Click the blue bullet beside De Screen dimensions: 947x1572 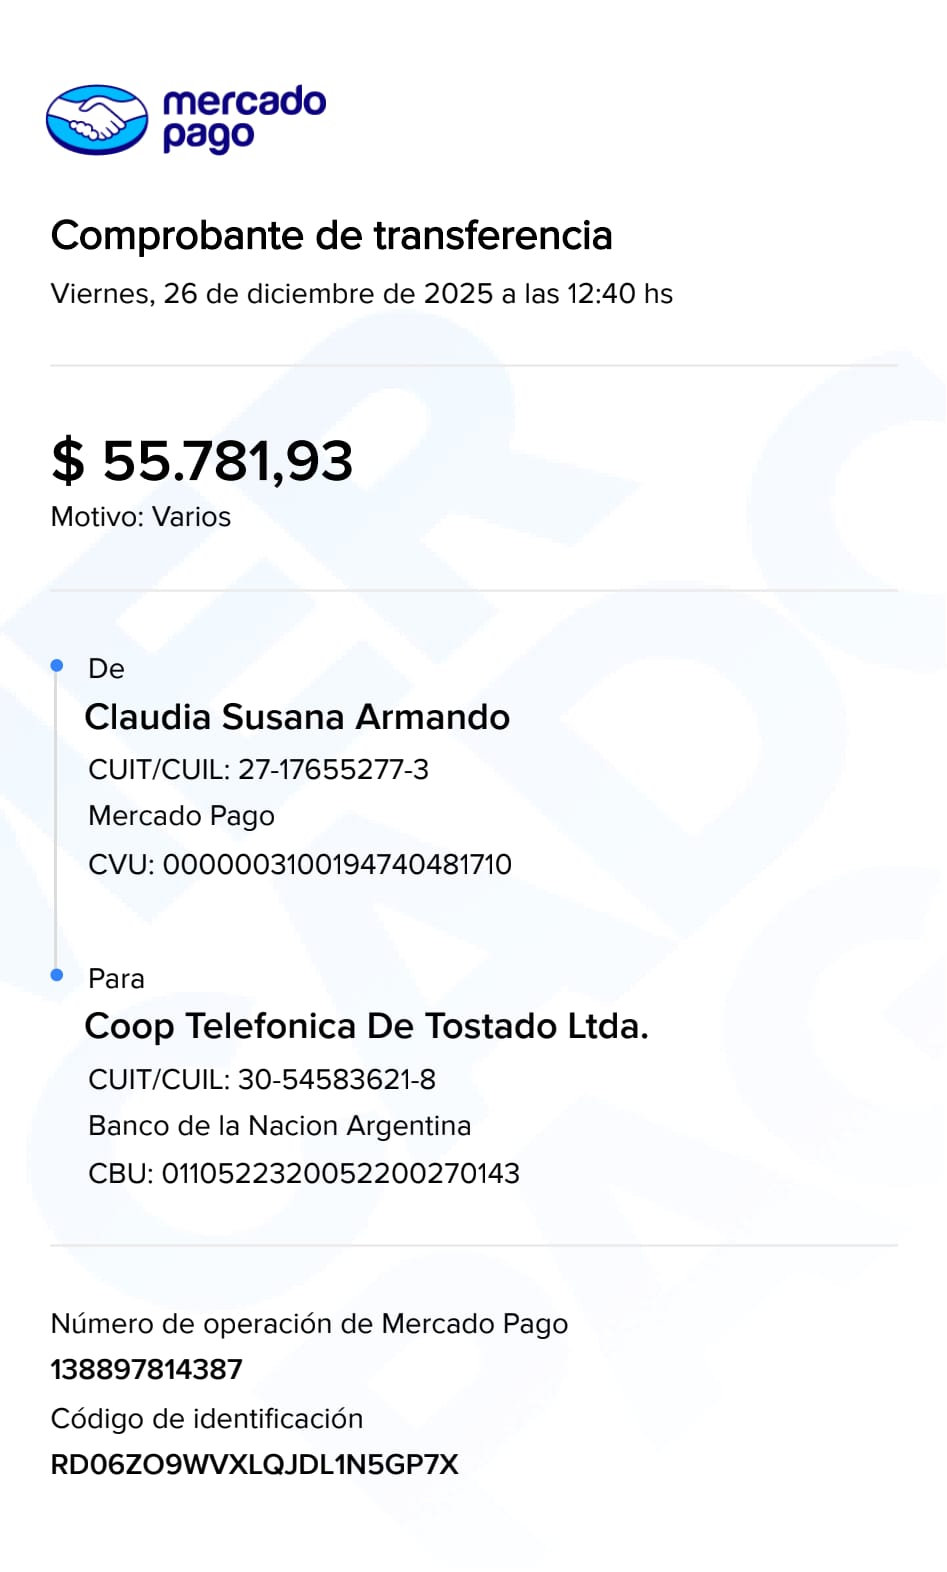57,665
